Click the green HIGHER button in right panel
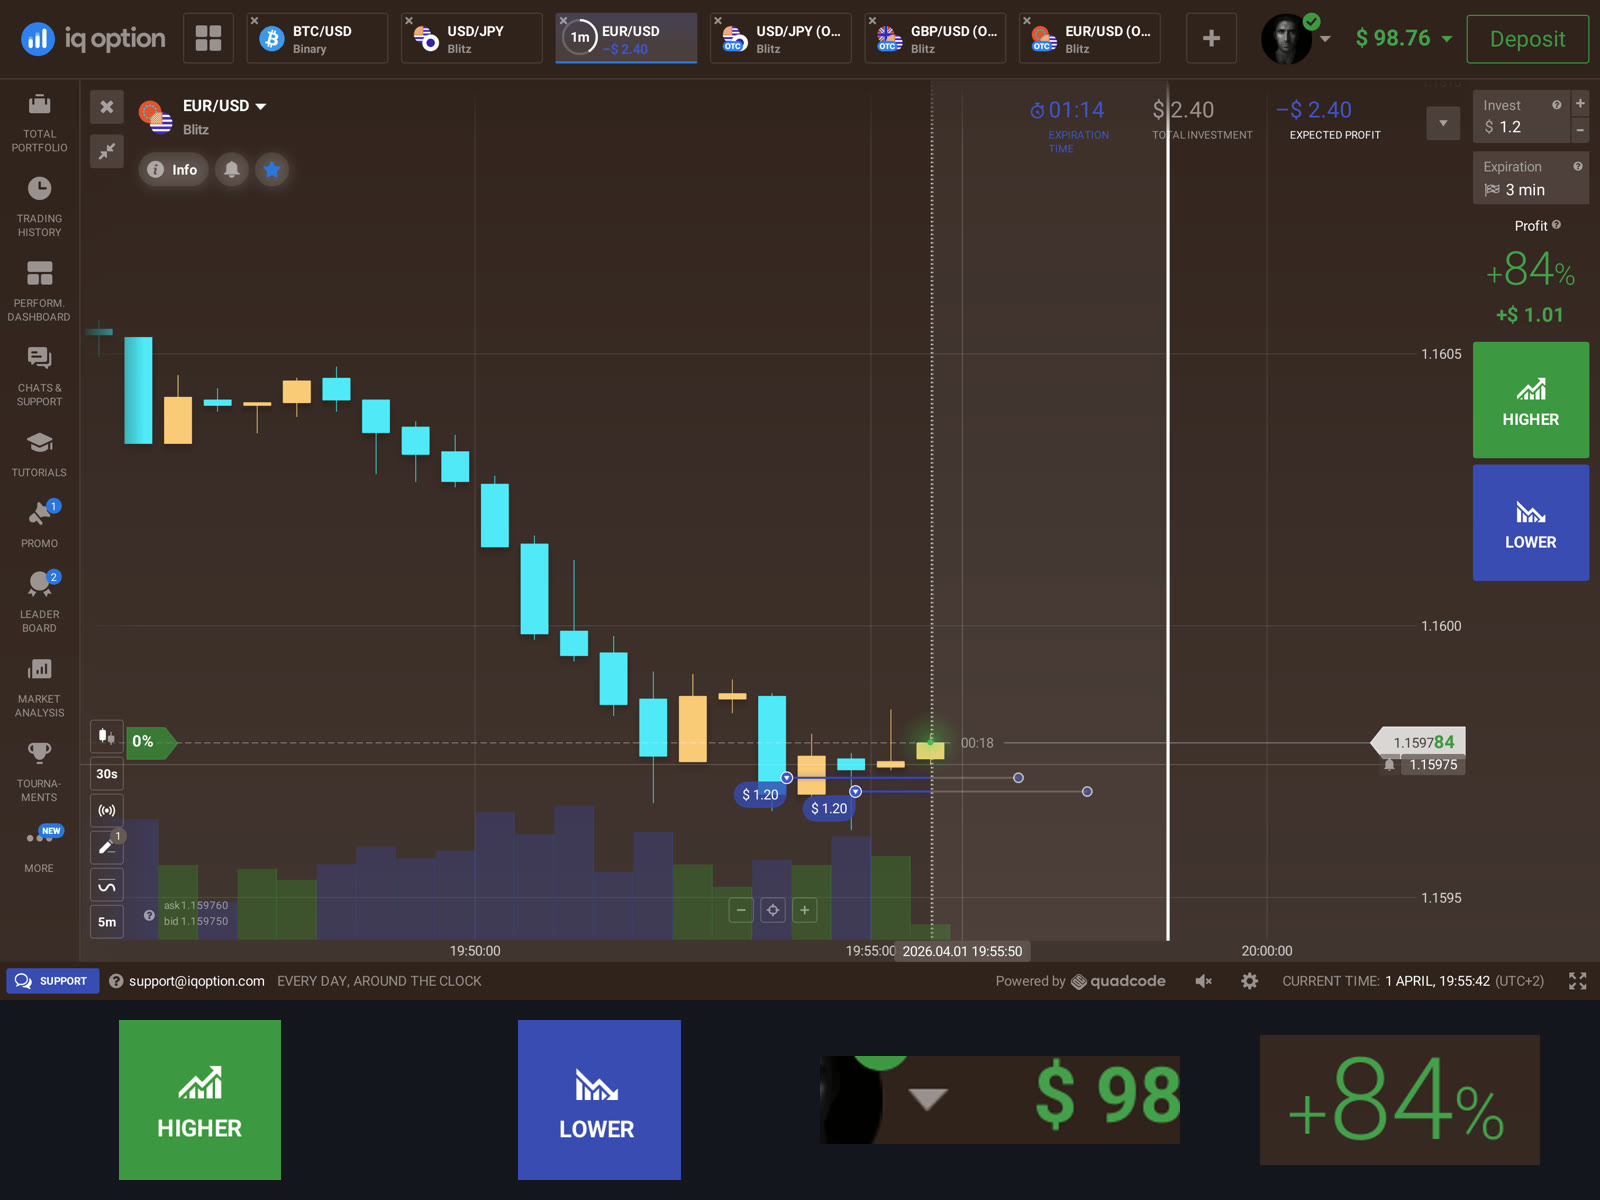Viewport: 1600px width, 1200px height. click(x=1530, y=400)
